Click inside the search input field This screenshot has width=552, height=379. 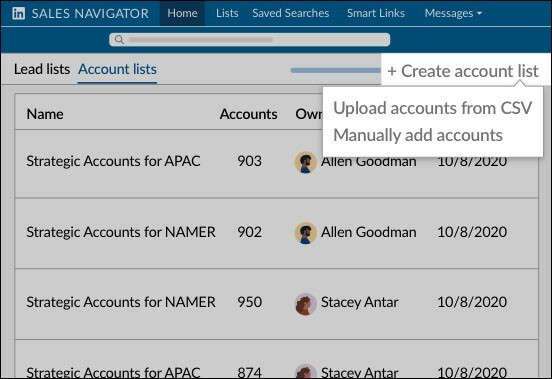click(250, 39)
